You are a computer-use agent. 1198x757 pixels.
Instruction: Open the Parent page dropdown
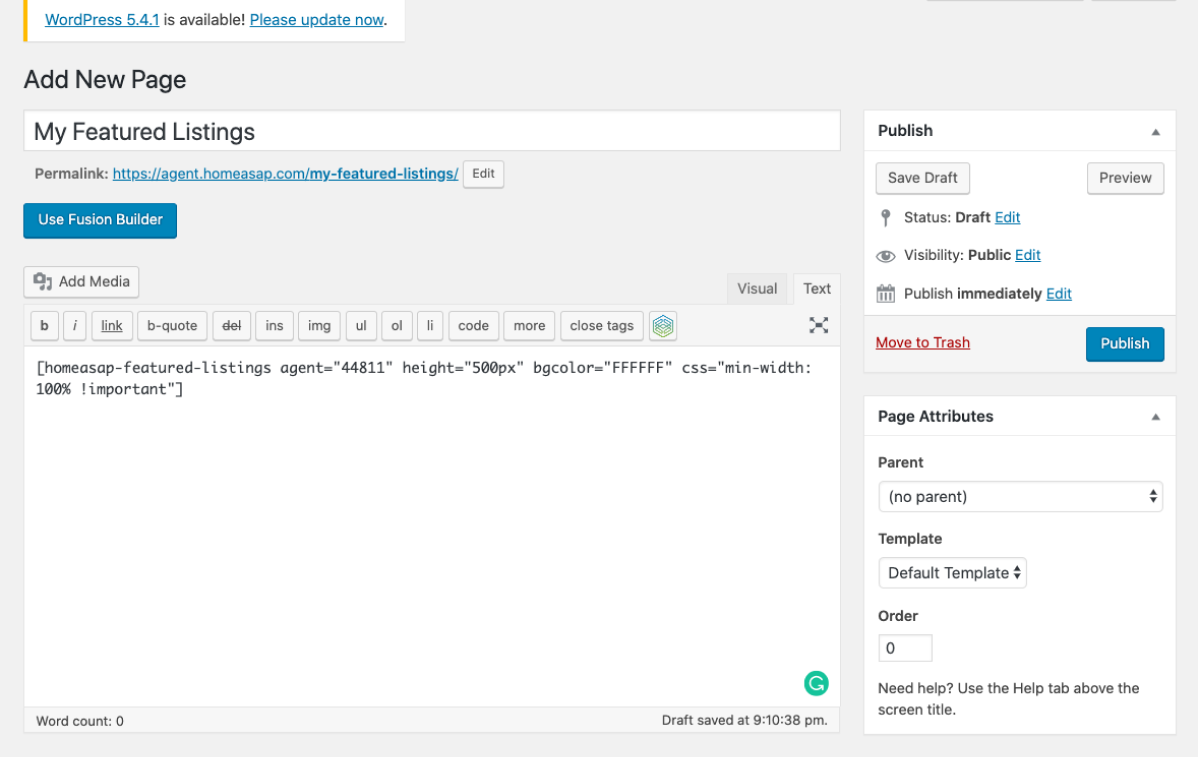click(1020, 497)
